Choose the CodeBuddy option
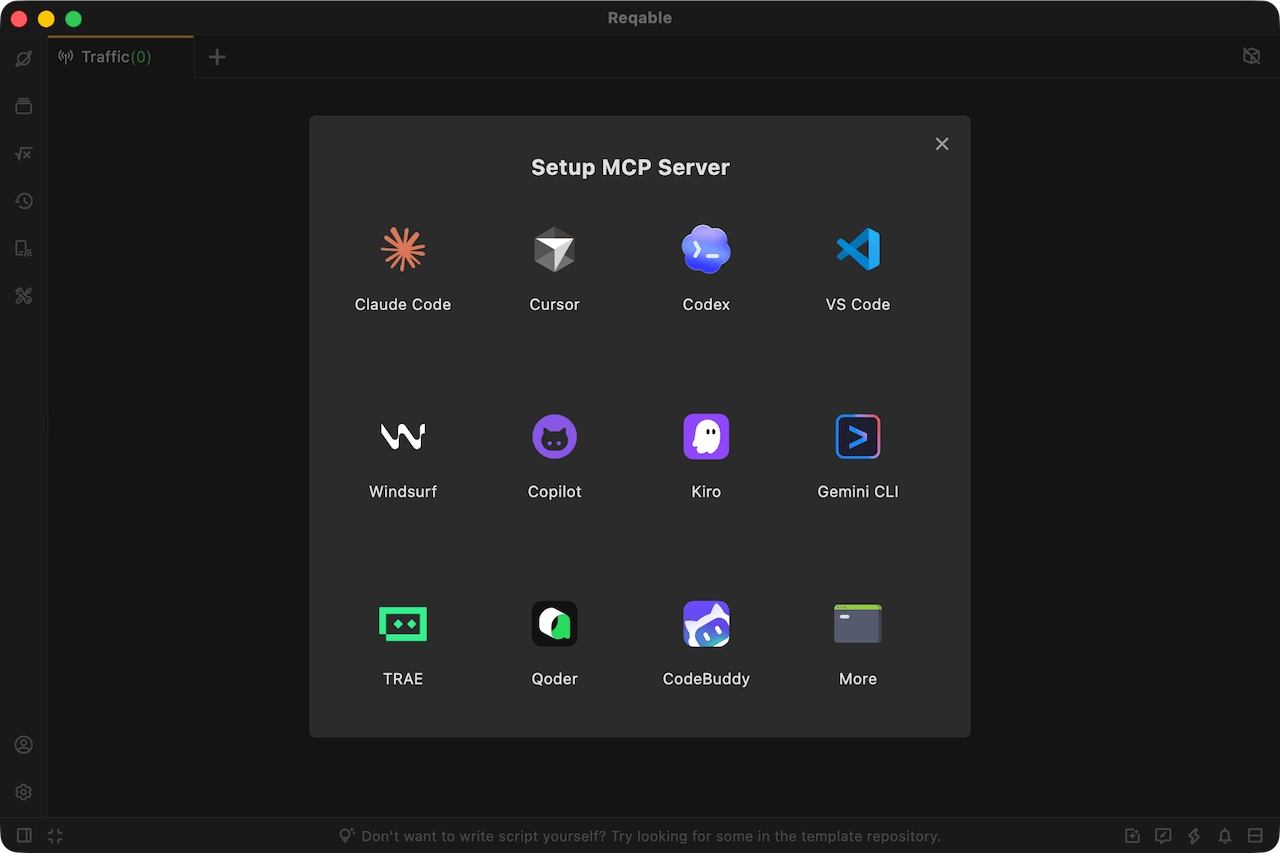 click(706, 642)
